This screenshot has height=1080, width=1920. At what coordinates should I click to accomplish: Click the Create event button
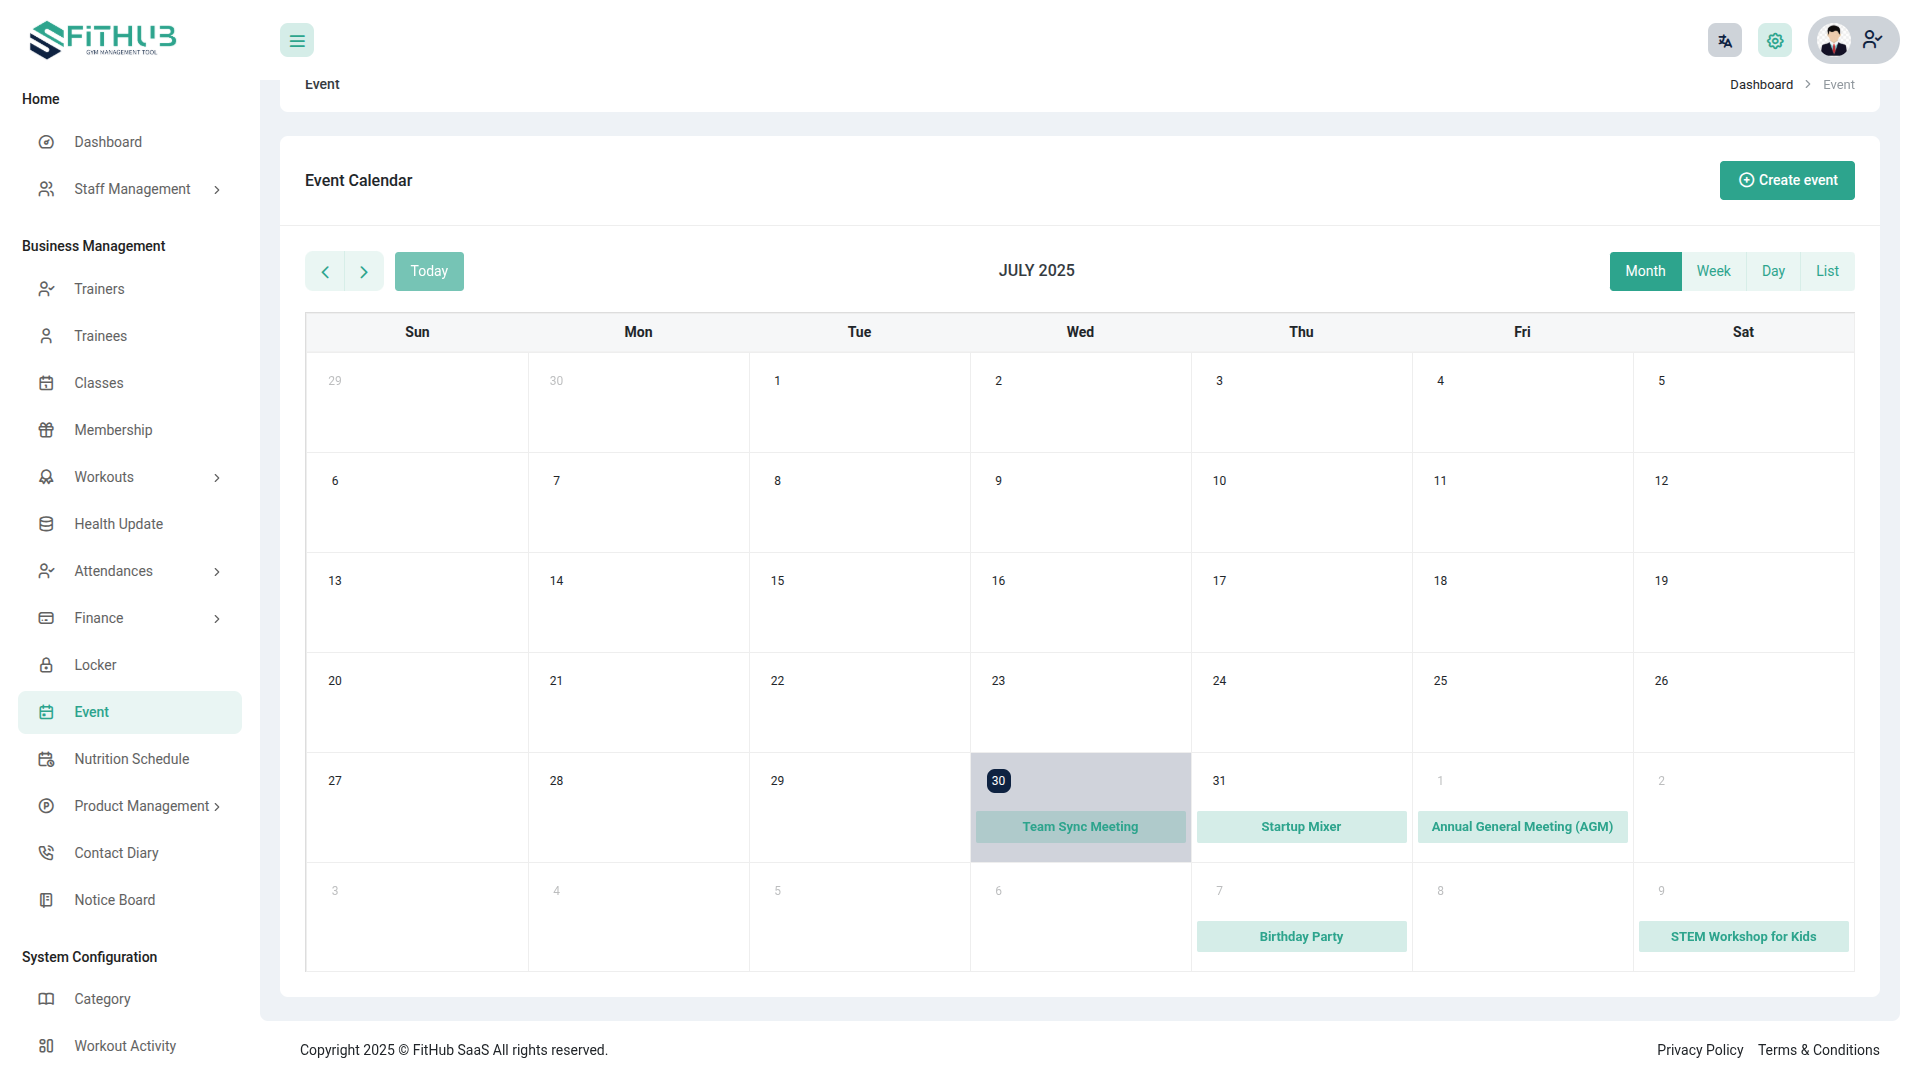pyautogui.click(x=1787, y=180)
